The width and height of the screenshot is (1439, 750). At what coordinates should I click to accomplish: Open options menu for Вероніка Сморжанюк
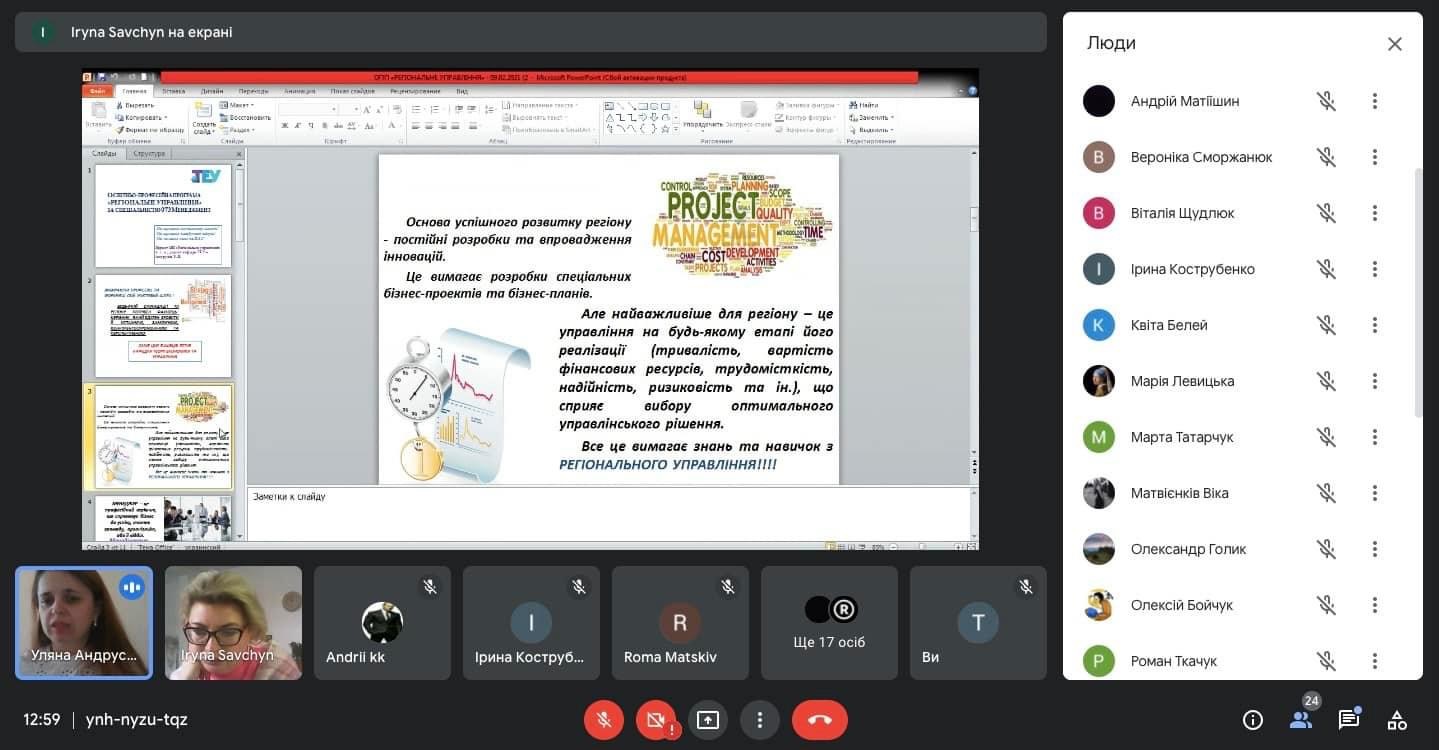pyautogui.click(x=1375, y=157)
